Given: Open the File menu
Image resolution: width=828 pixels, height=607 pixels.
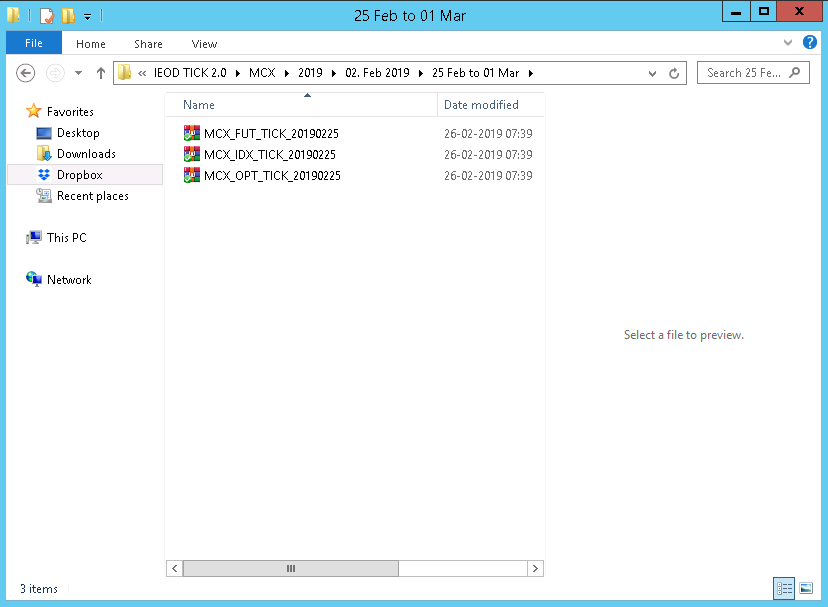Looking at the screenshot, I should pyautogui.click(x=34, y=43).
